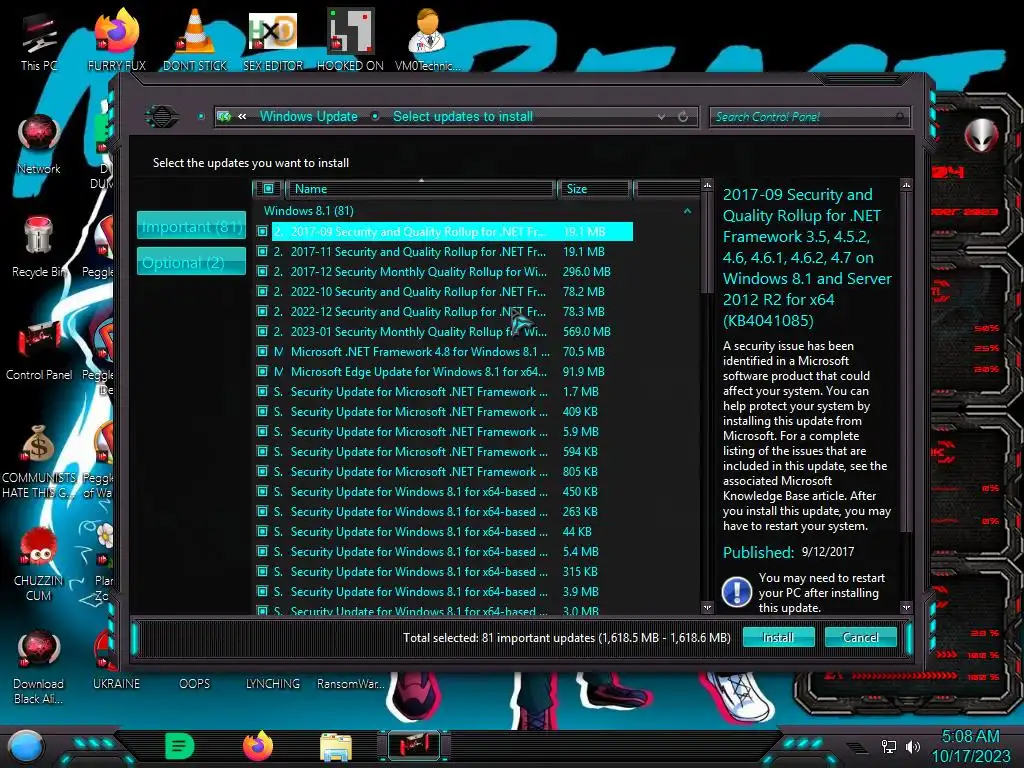The width and height of the screenshot is (1024, 768).
Task: Click the network tray icon
Action: (x=889, y=746)
